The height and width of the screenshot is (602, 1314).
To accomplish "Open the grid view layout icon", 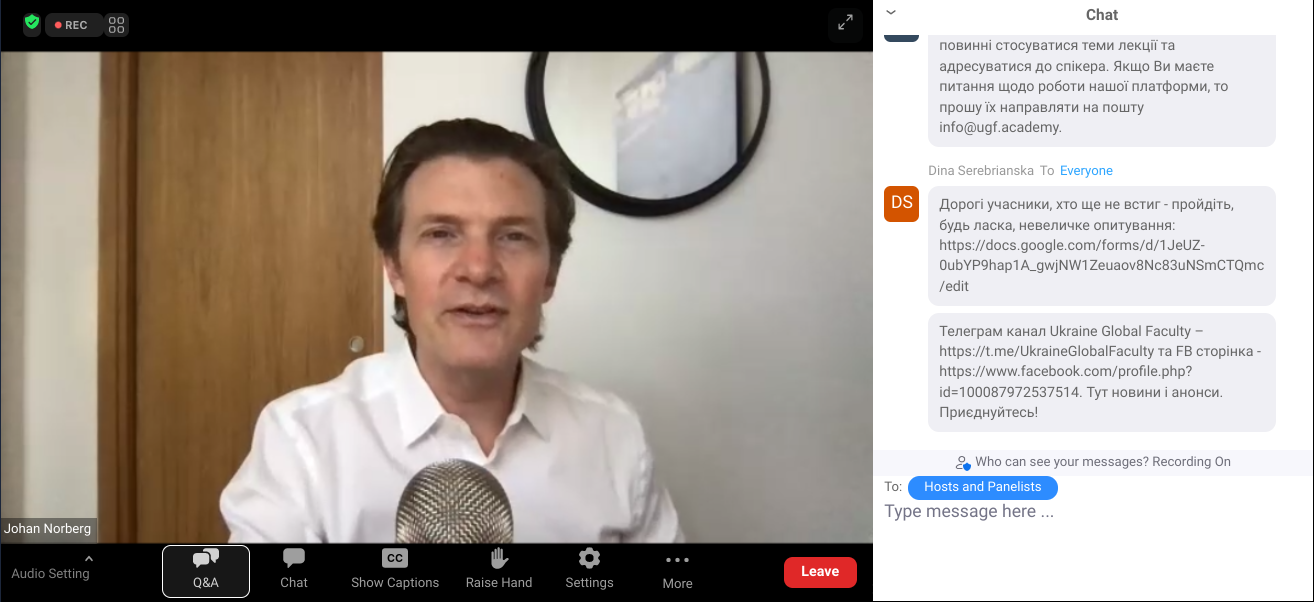I will (x=117, y=25).
